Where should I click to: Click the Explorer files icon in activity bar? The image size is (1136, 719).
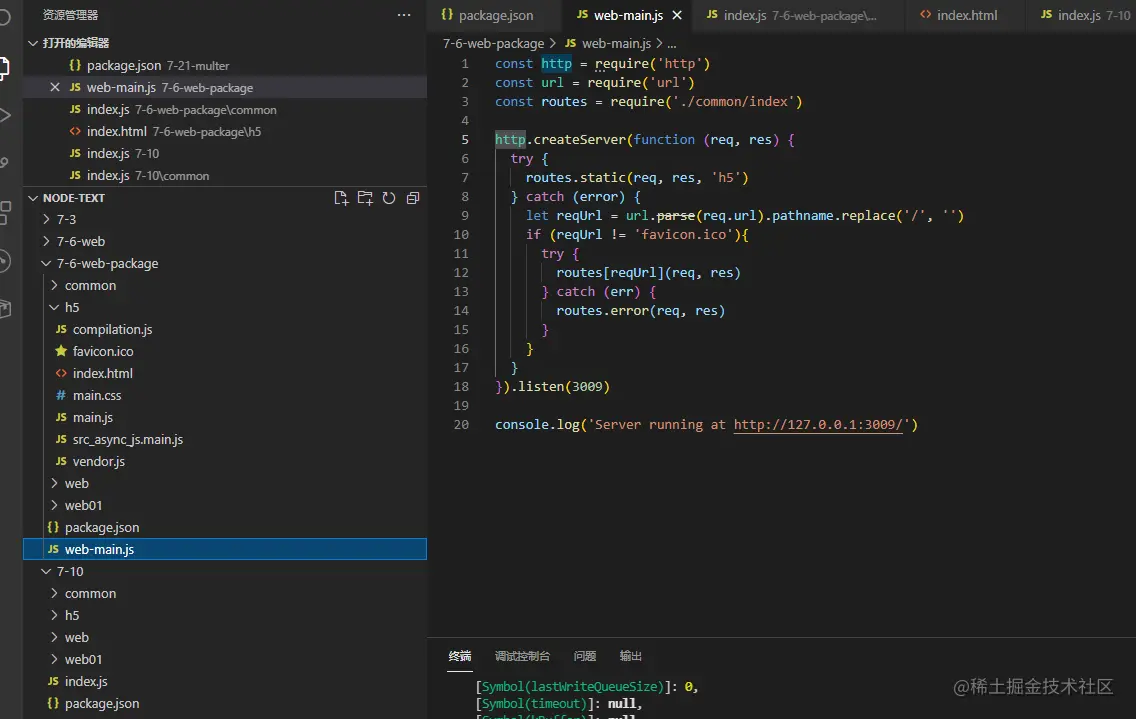coord(4,68)
